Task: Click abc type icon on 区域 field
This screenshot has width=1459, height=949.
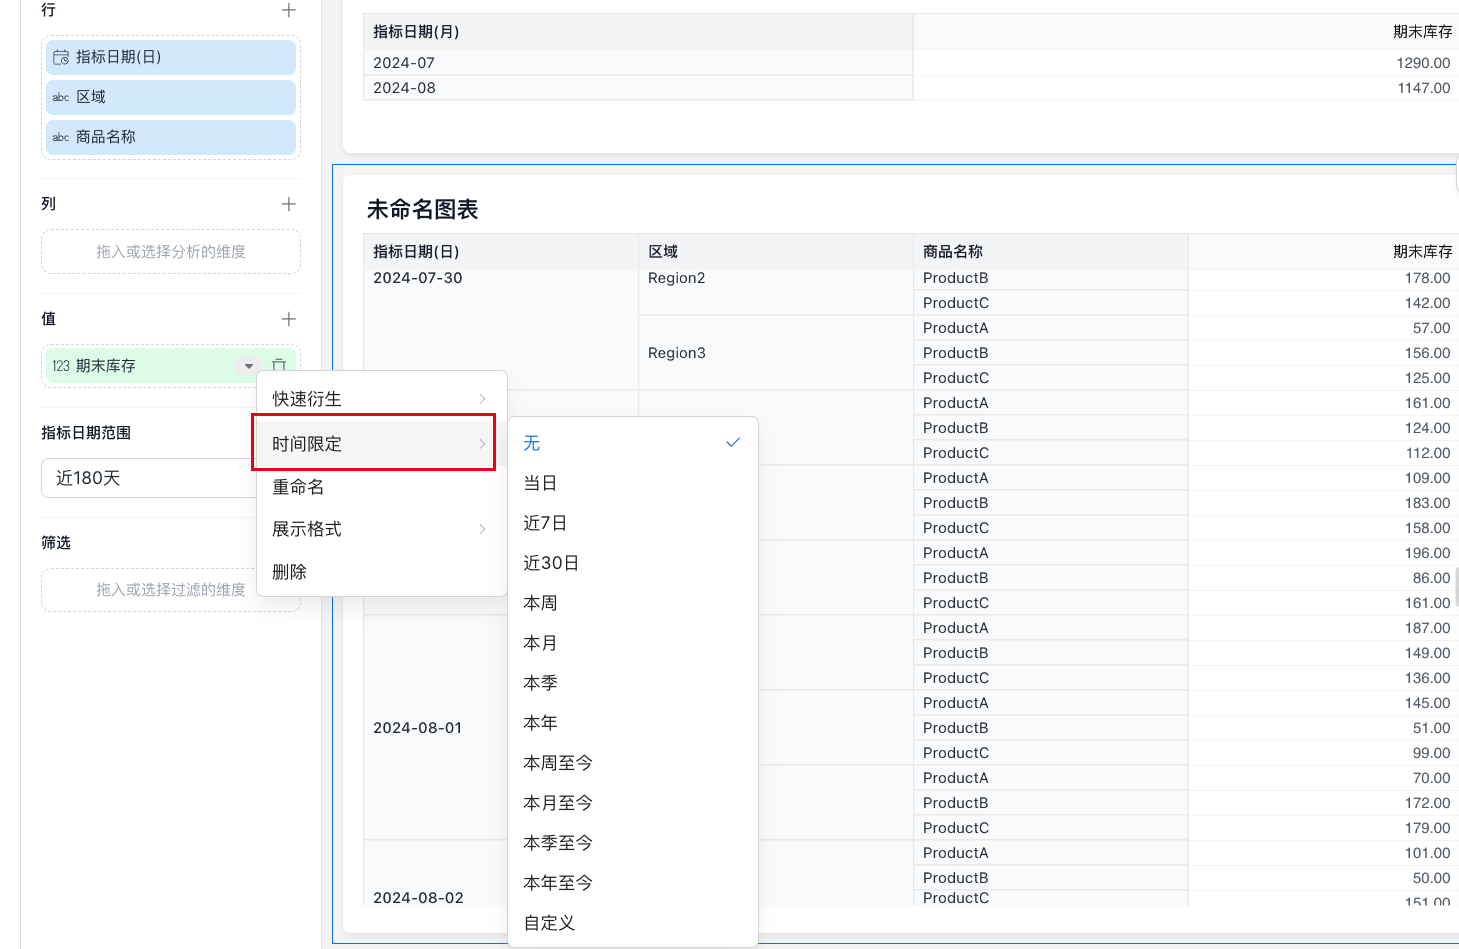Action: coord(61,97)
